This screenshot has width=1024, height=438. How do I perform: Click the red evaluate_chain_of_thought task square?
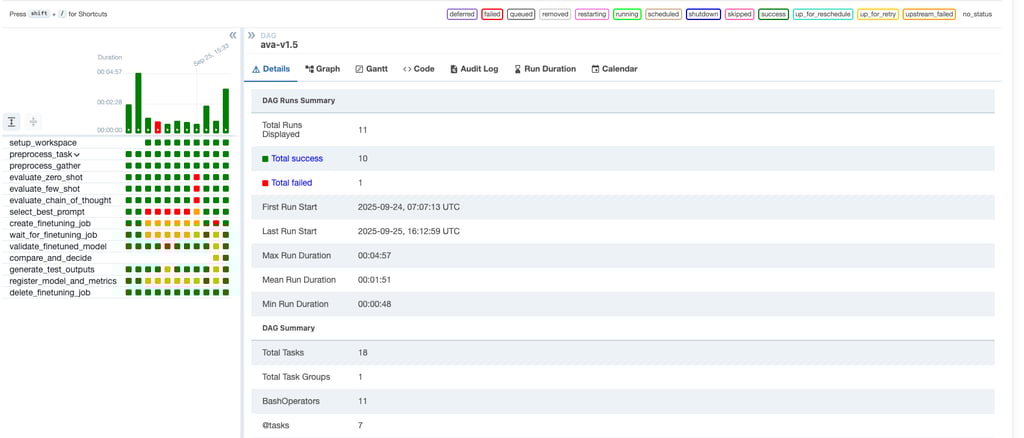click(197, 200)
